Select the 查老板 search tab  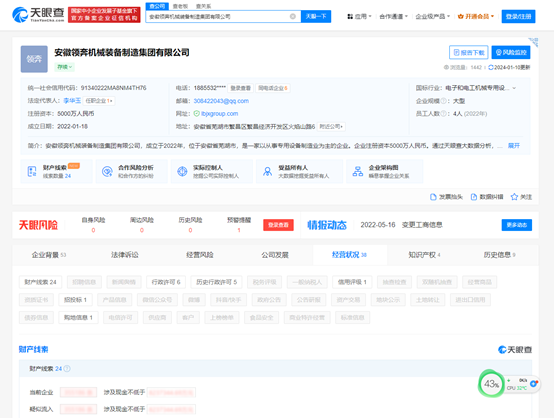(180, 6)
